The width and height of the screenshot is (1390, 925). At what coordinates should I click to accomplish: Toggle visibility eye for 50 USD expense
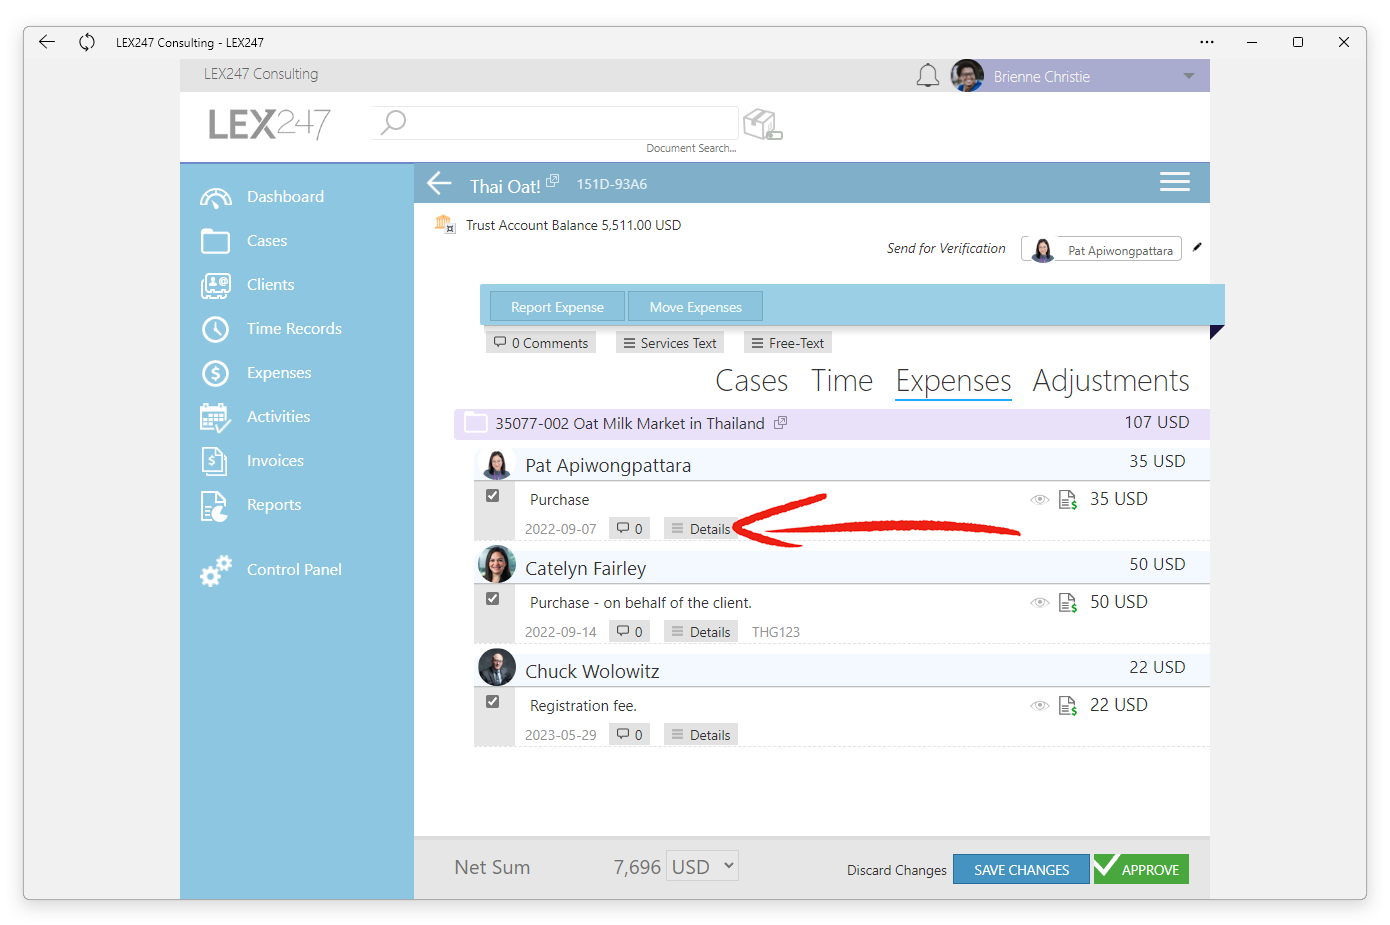[1040, 603]
